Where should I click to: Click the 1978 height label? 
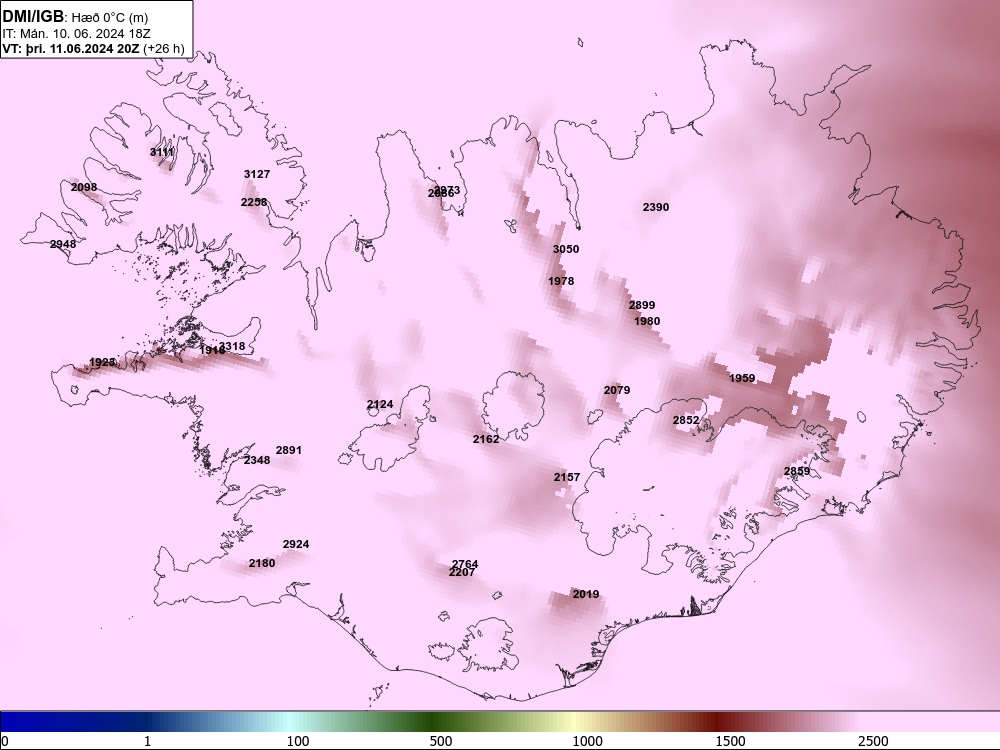click(x=561, y=281)
